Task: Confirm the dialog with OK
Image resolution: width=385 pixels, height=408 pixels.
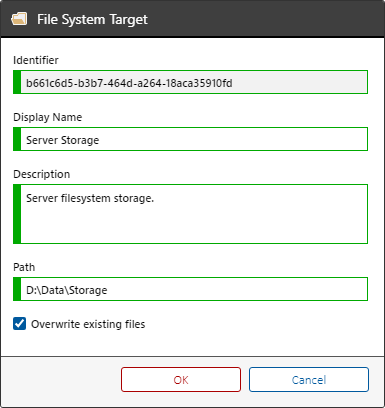Action: [181, 380]
